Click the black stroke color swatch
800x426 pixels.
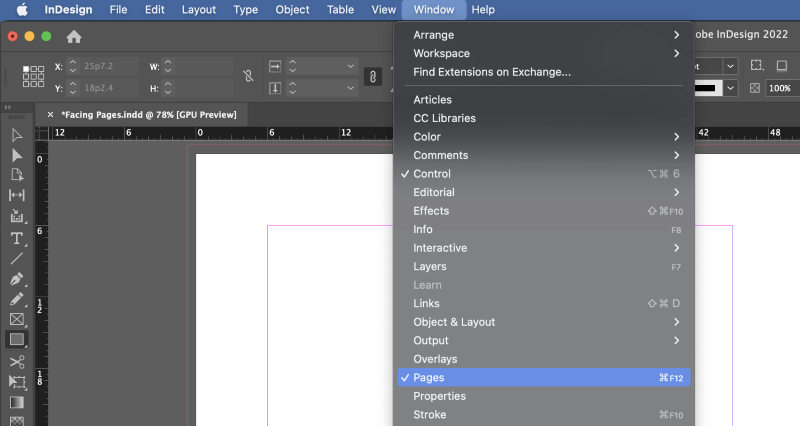(x=708, y=88)
